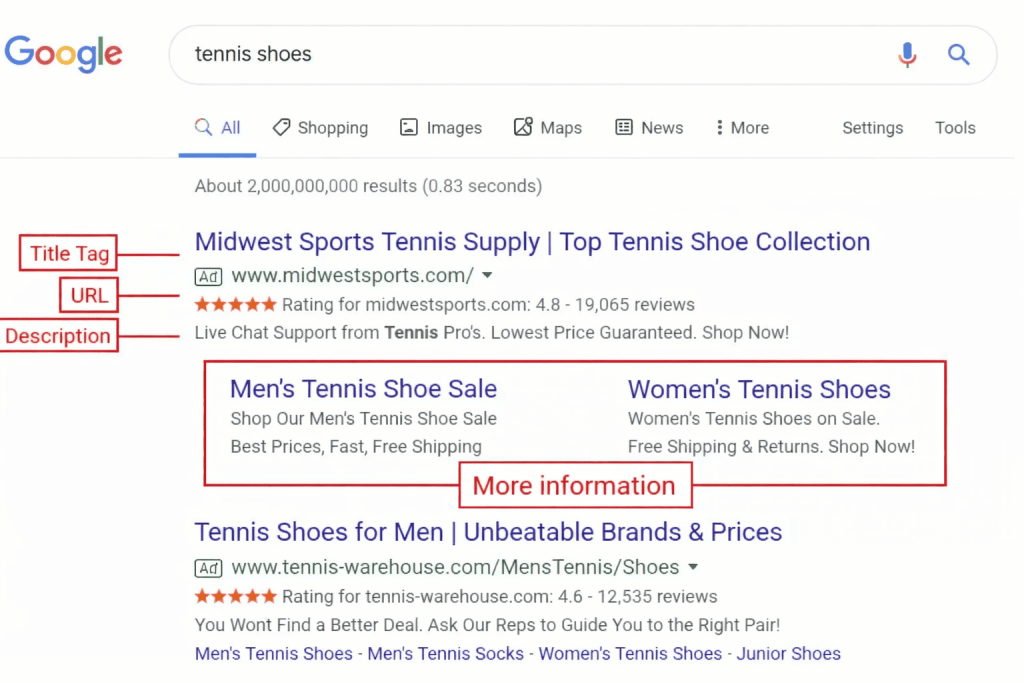1024x683 pixels.
Task: Open the Tools menu
Action: (x=955, y=127)
